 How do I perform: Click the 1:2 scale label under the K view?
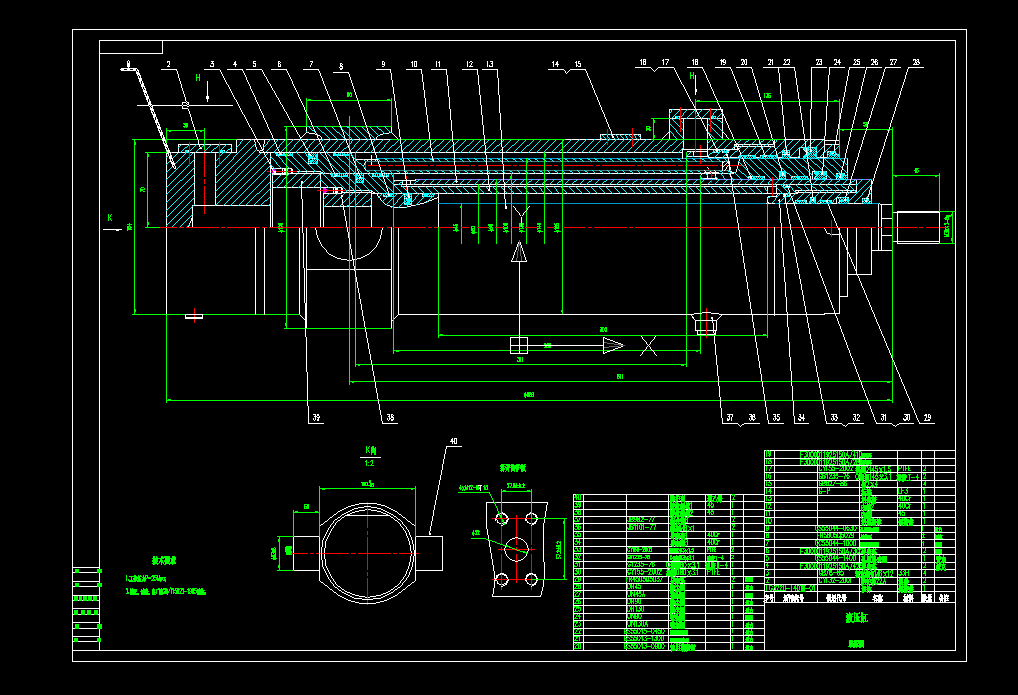click(x=369, y=463)
